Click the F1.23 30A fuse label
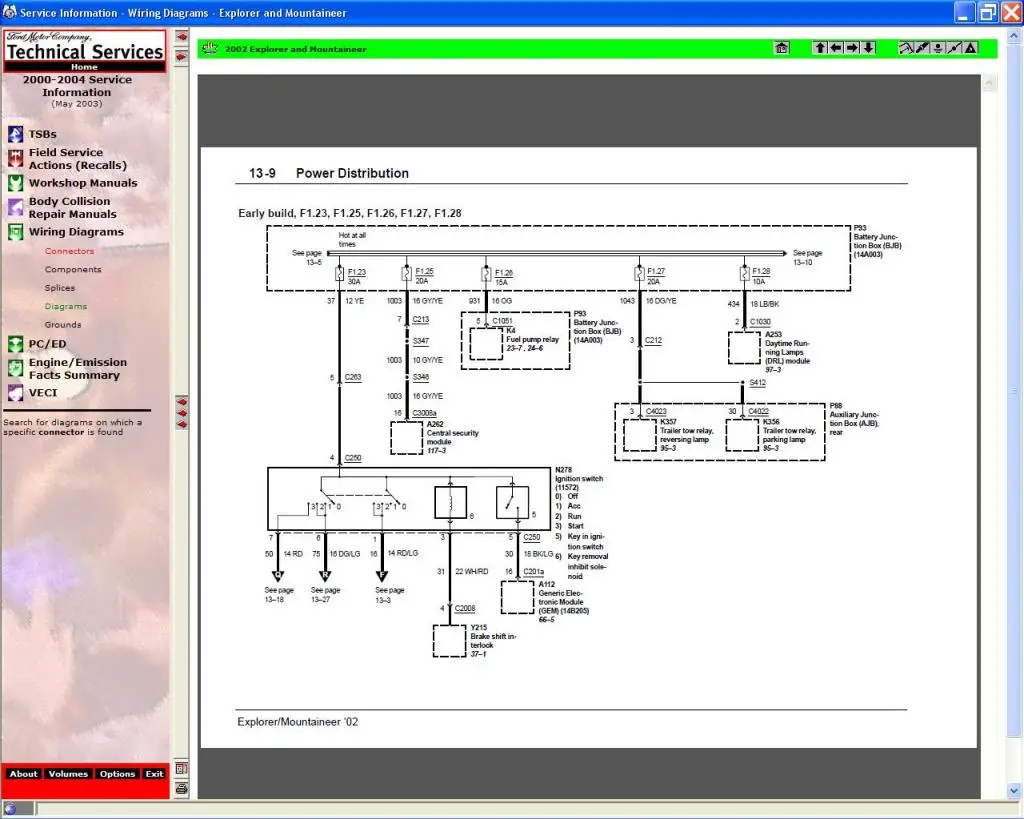Screen dimensions: 1024x819 pos(357,276)
